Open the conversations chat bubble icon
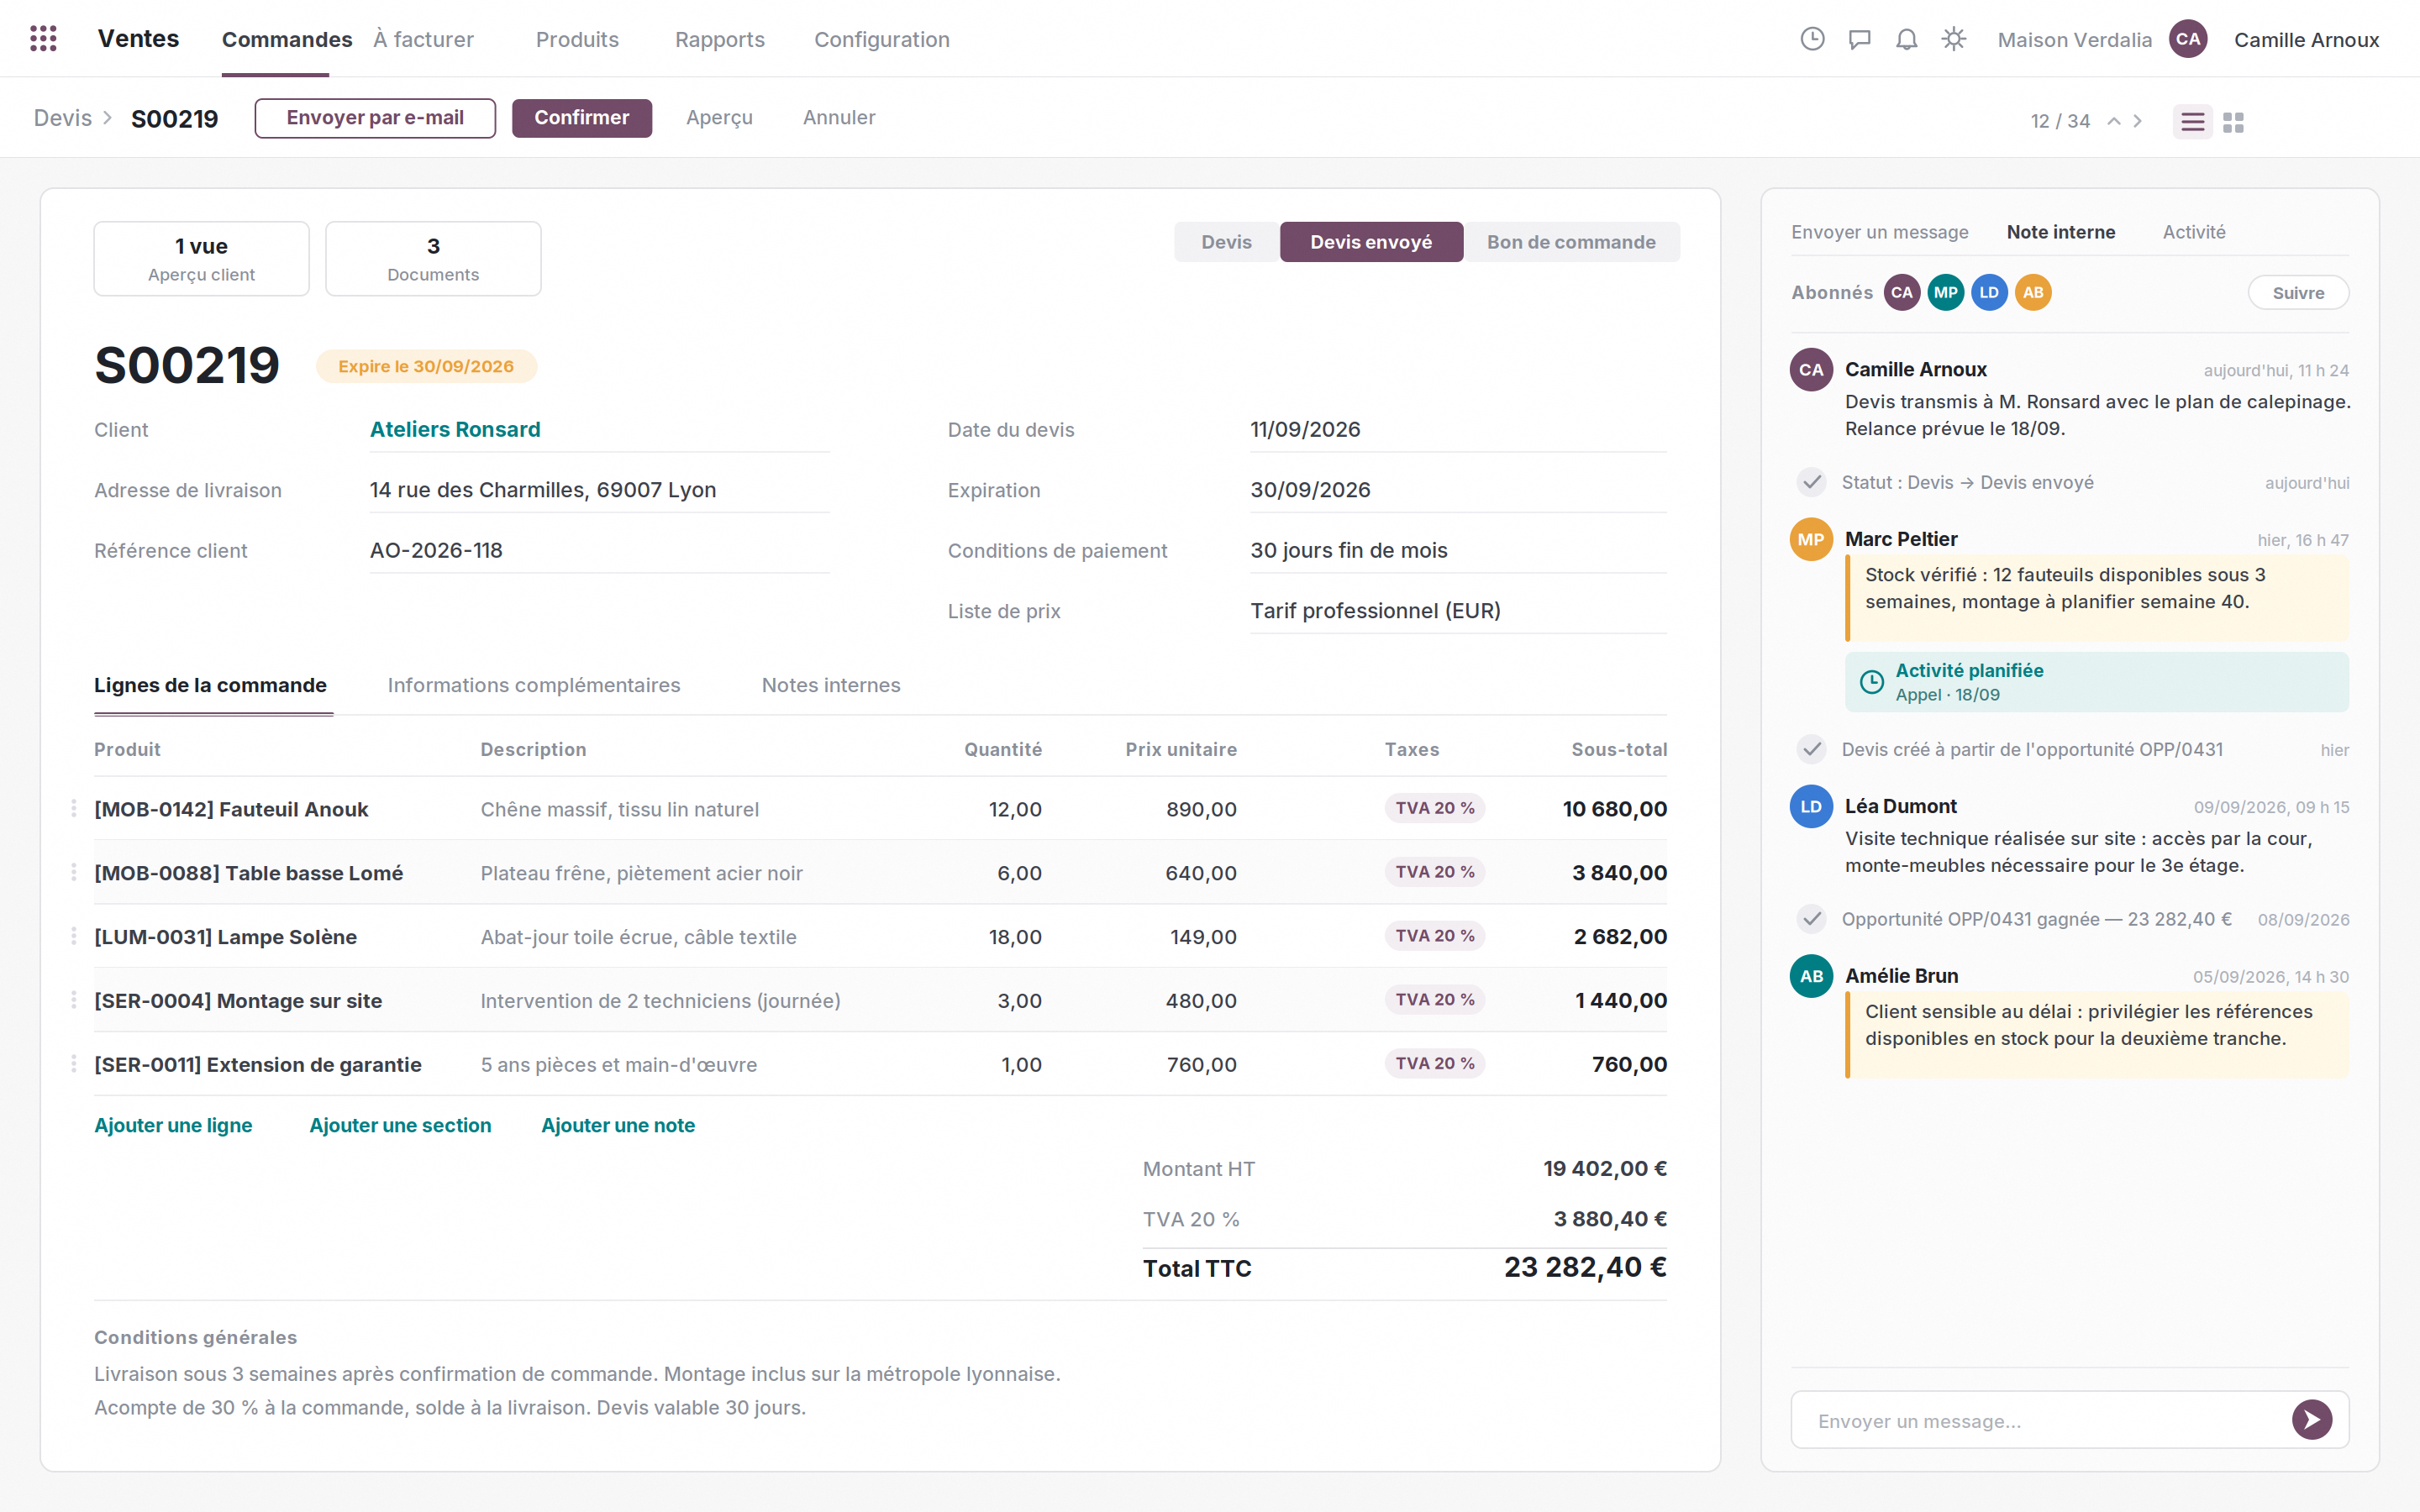The width and height of the screenshot is (2420, 1512). click(1859, 39)
